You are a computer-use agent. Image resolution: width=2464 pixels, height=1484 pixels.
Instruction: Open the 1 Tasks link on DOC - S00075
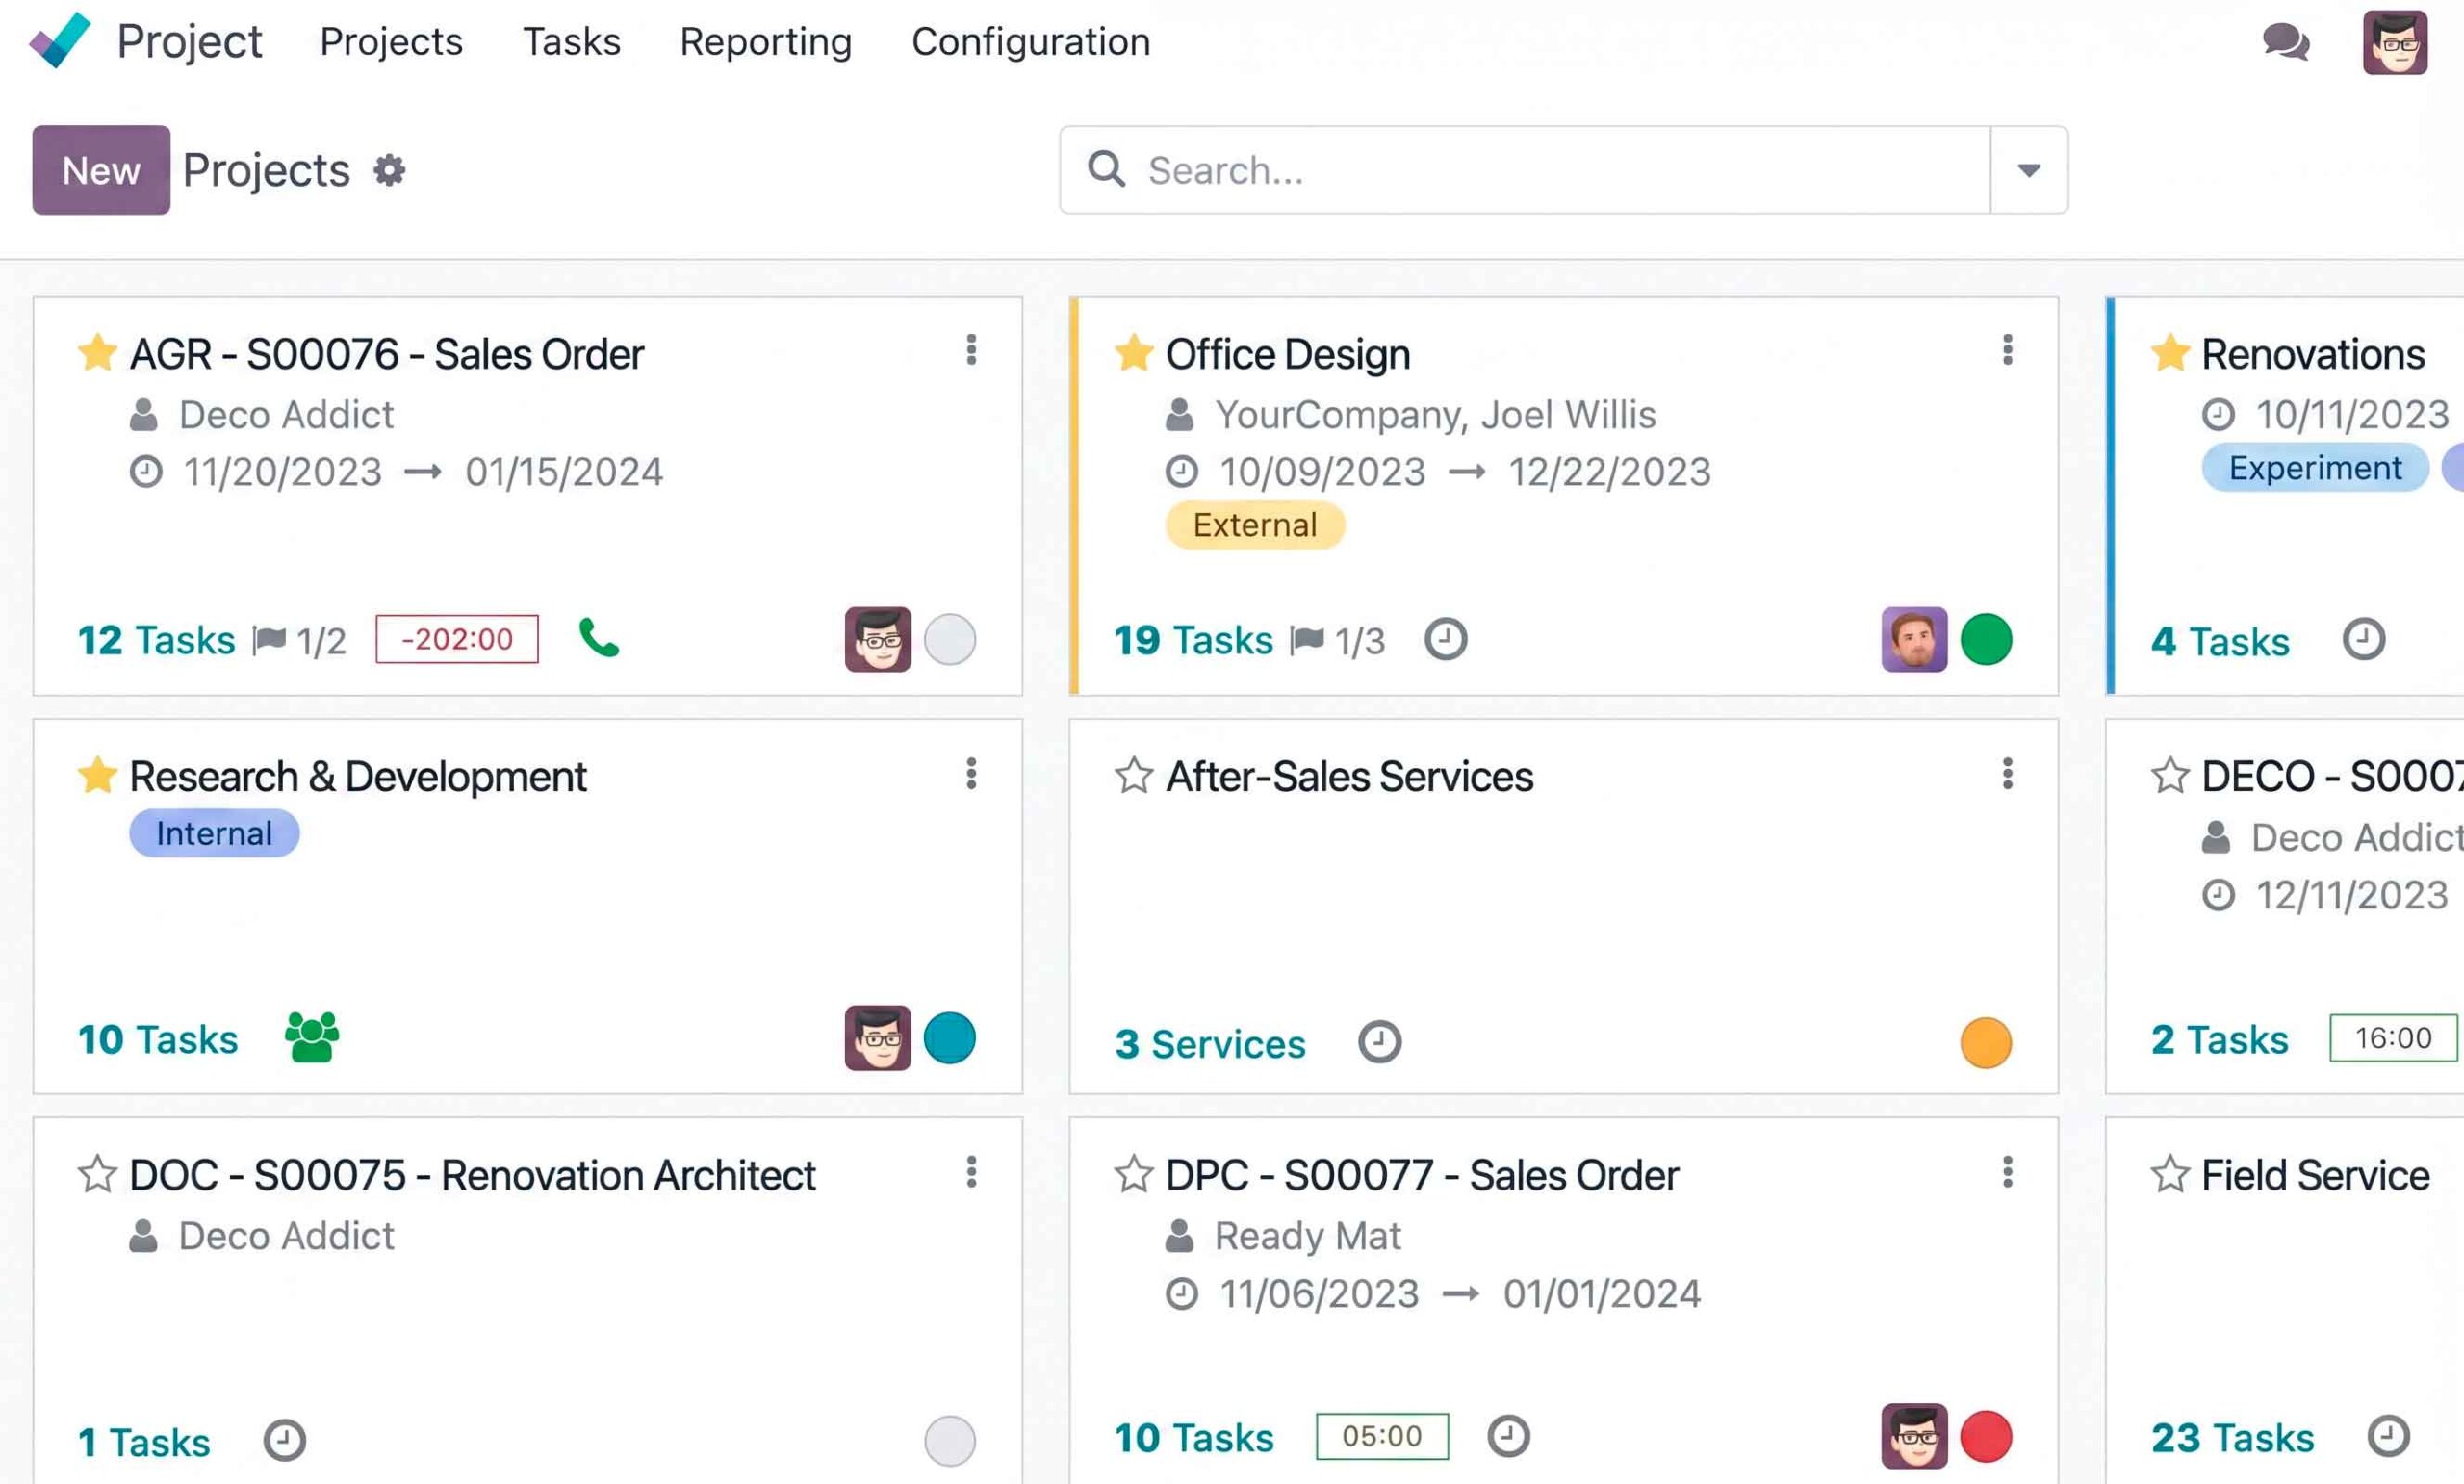[144, 1442]
